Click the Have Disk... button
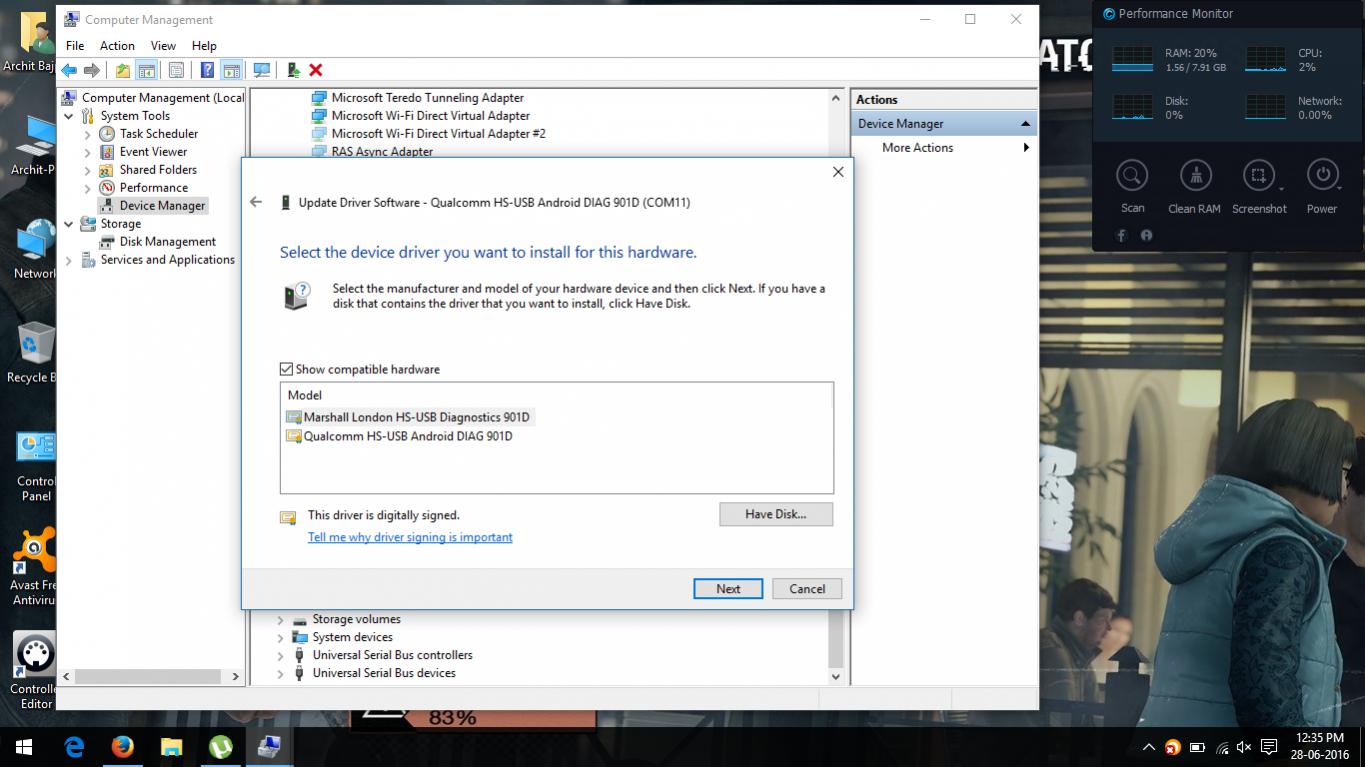Screen dimensions: 1365x767 (x=775, y=514)
